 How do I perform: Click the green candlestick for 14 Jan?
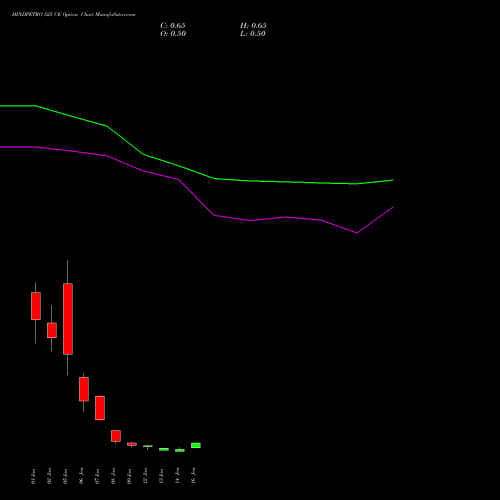point(180,450)
